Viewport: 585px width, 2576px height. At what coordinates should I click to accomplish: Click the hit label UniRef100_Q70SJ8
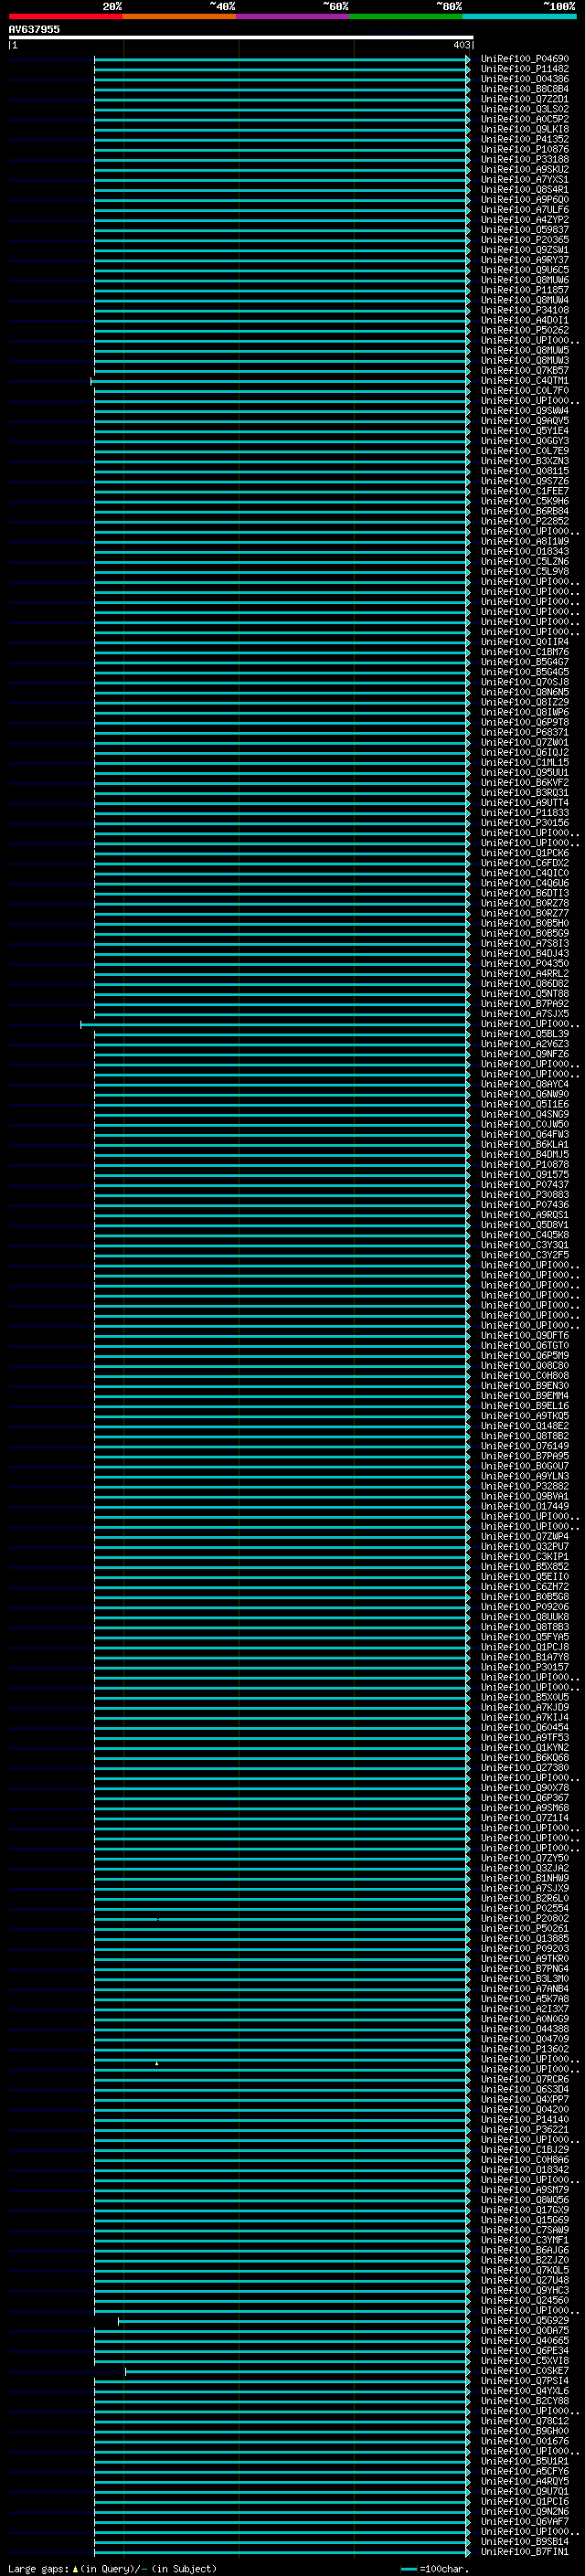coord(525,682)
